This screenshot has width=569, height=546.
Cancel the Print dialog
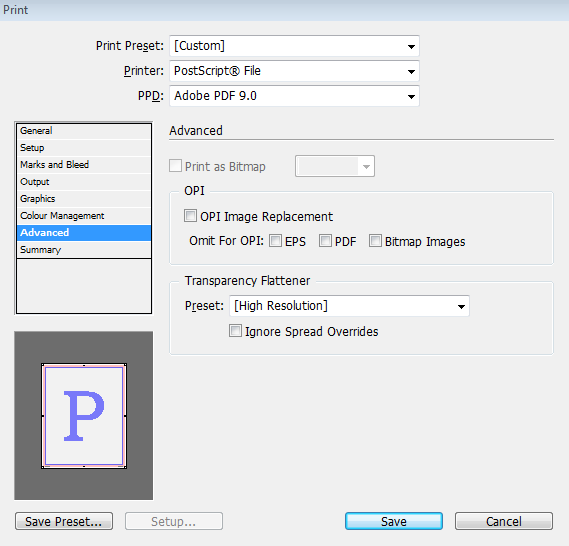coord(504,521)
